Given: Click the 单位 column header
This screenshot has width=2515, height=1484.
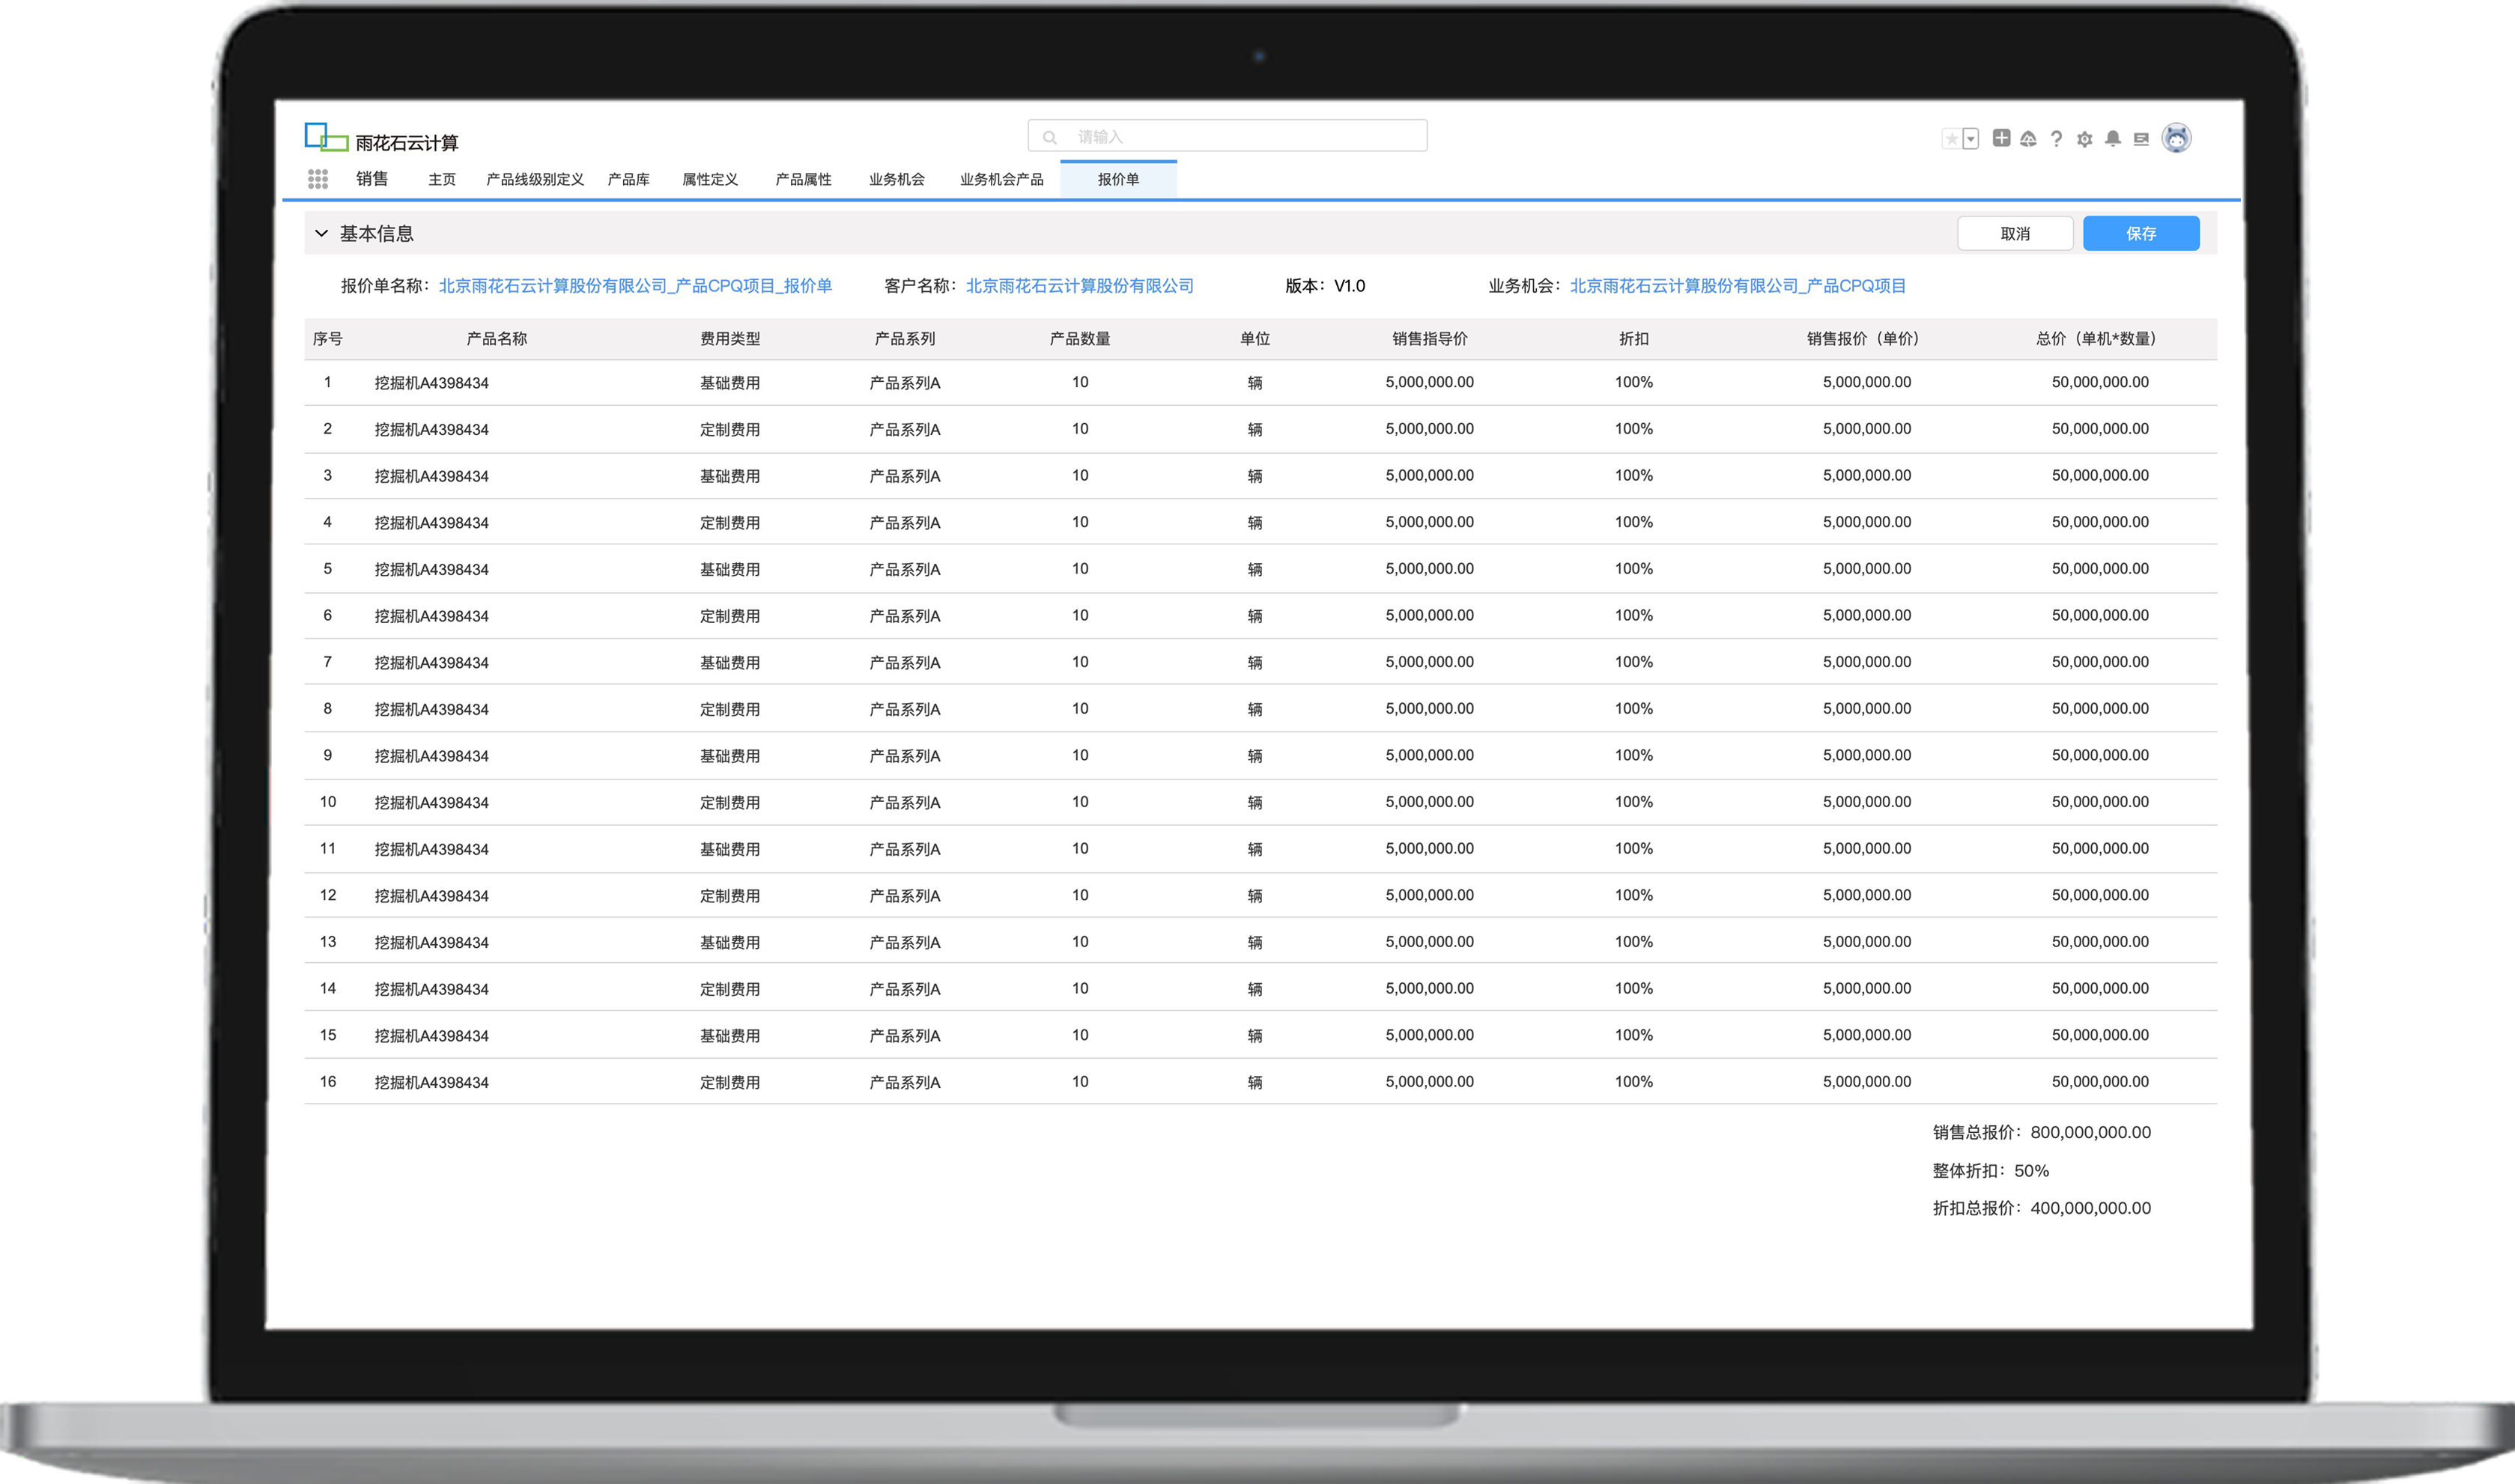Looking at the screenshot, I should pos(1255,339).
